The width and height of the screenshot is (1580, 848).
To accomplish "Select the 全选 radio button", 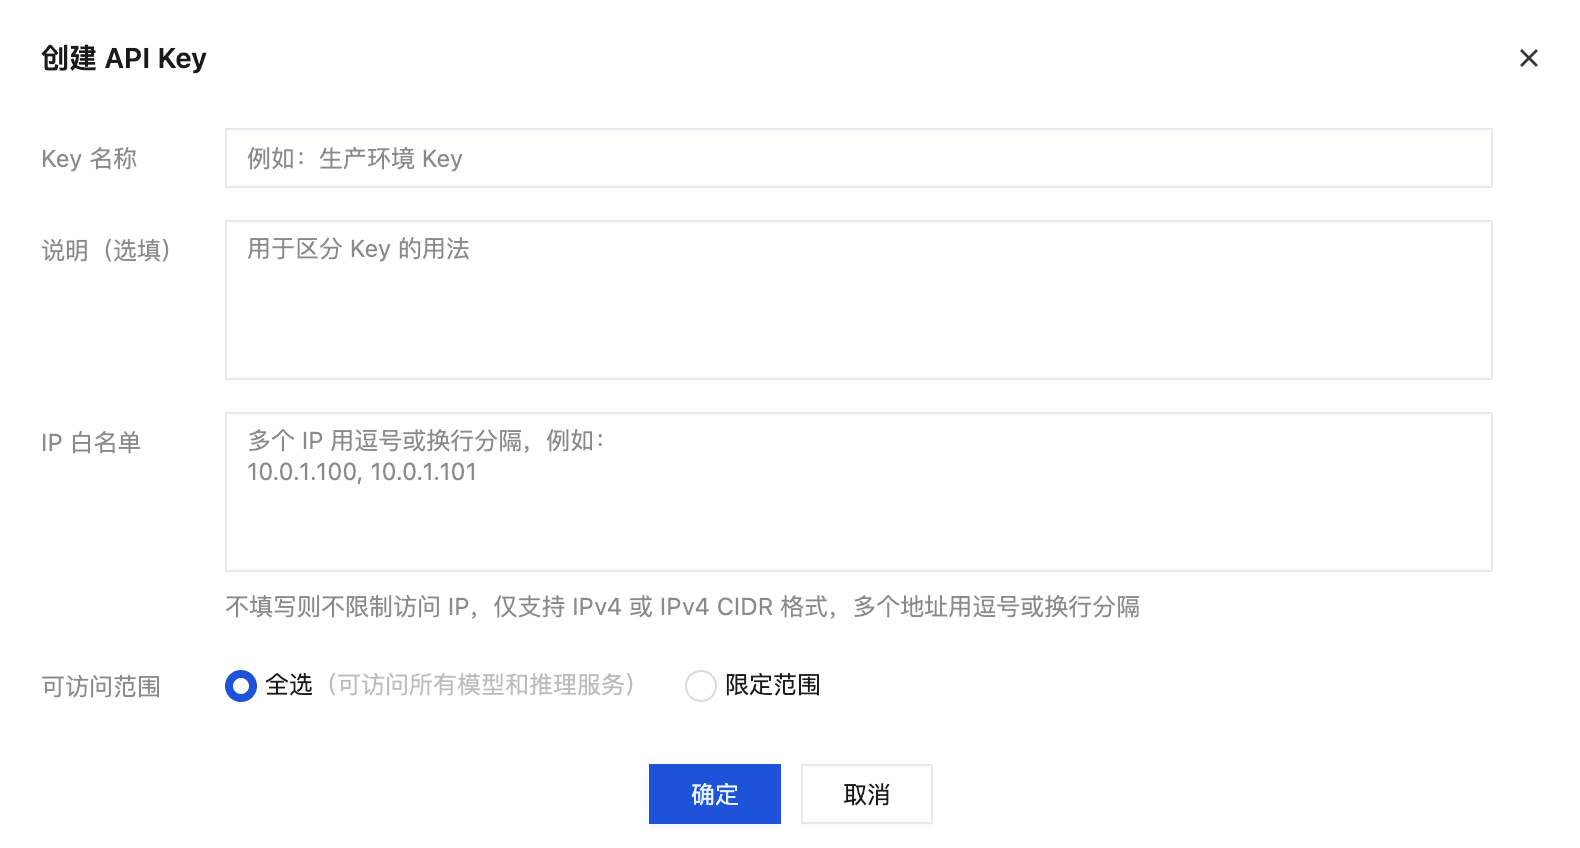I will point(241,686).
